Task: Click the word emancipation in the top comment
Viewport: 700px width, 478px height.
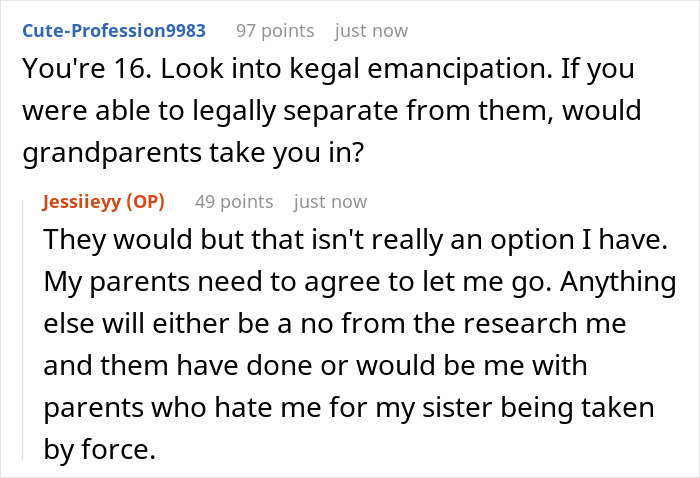Action: [x=460, y=69]
